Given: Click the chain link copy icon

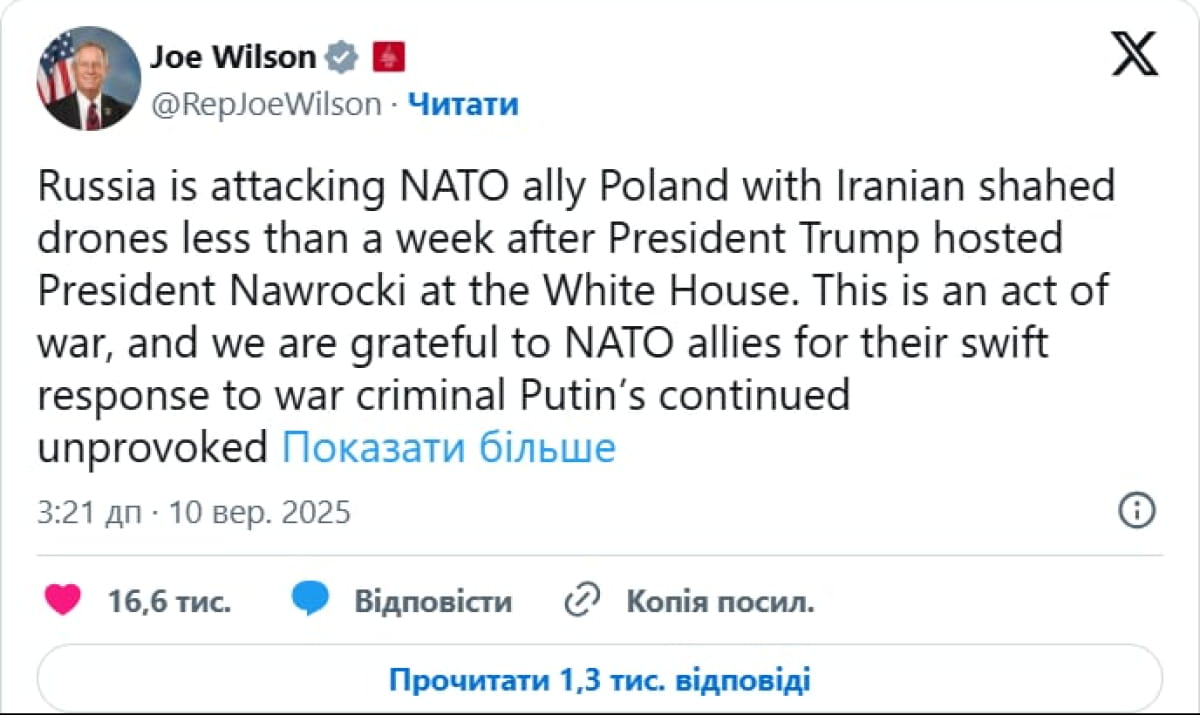Looking at the screenshot, I should pos(582,601).
